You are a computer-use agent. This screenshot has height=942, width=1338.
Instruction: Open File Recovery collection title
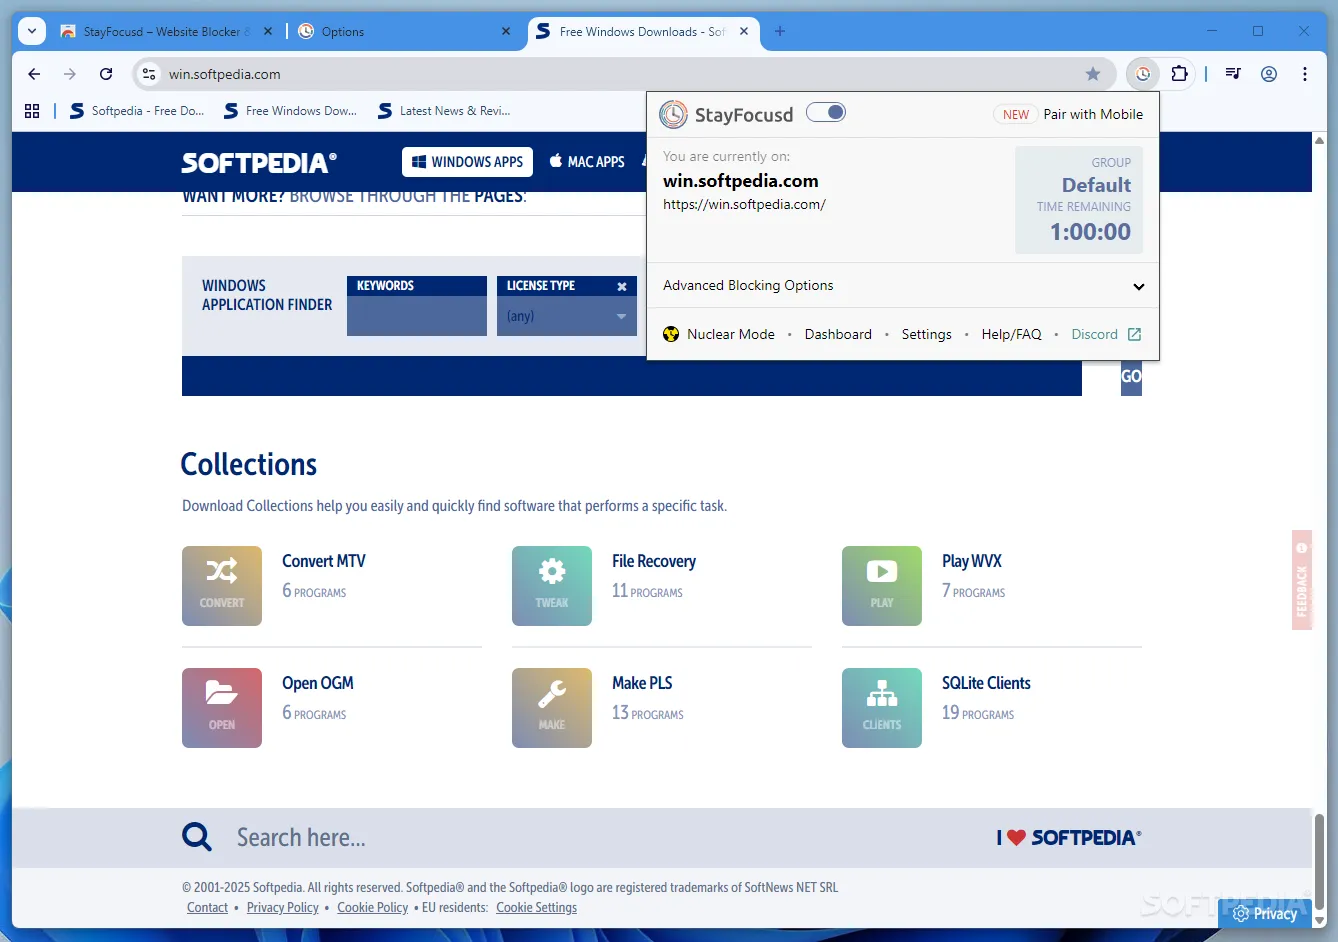(x=654, y=561)
